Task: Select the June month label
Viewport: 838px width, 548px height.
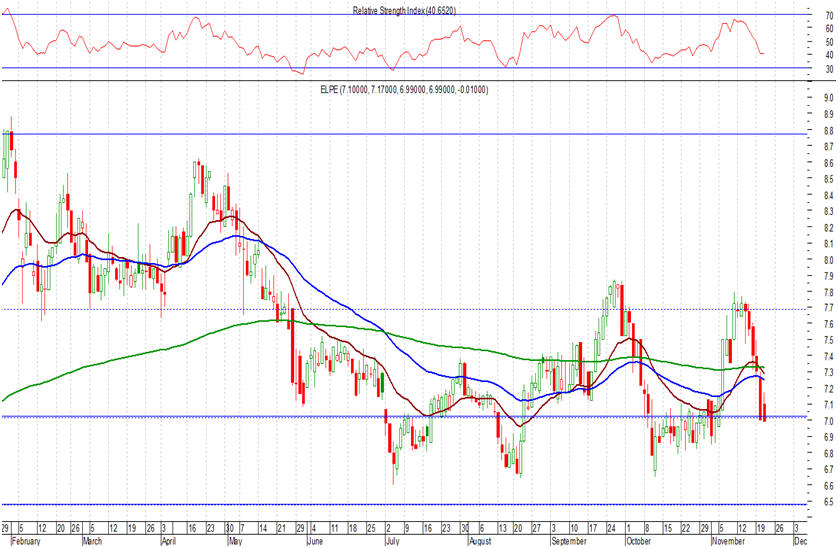Action: [315, 541]
